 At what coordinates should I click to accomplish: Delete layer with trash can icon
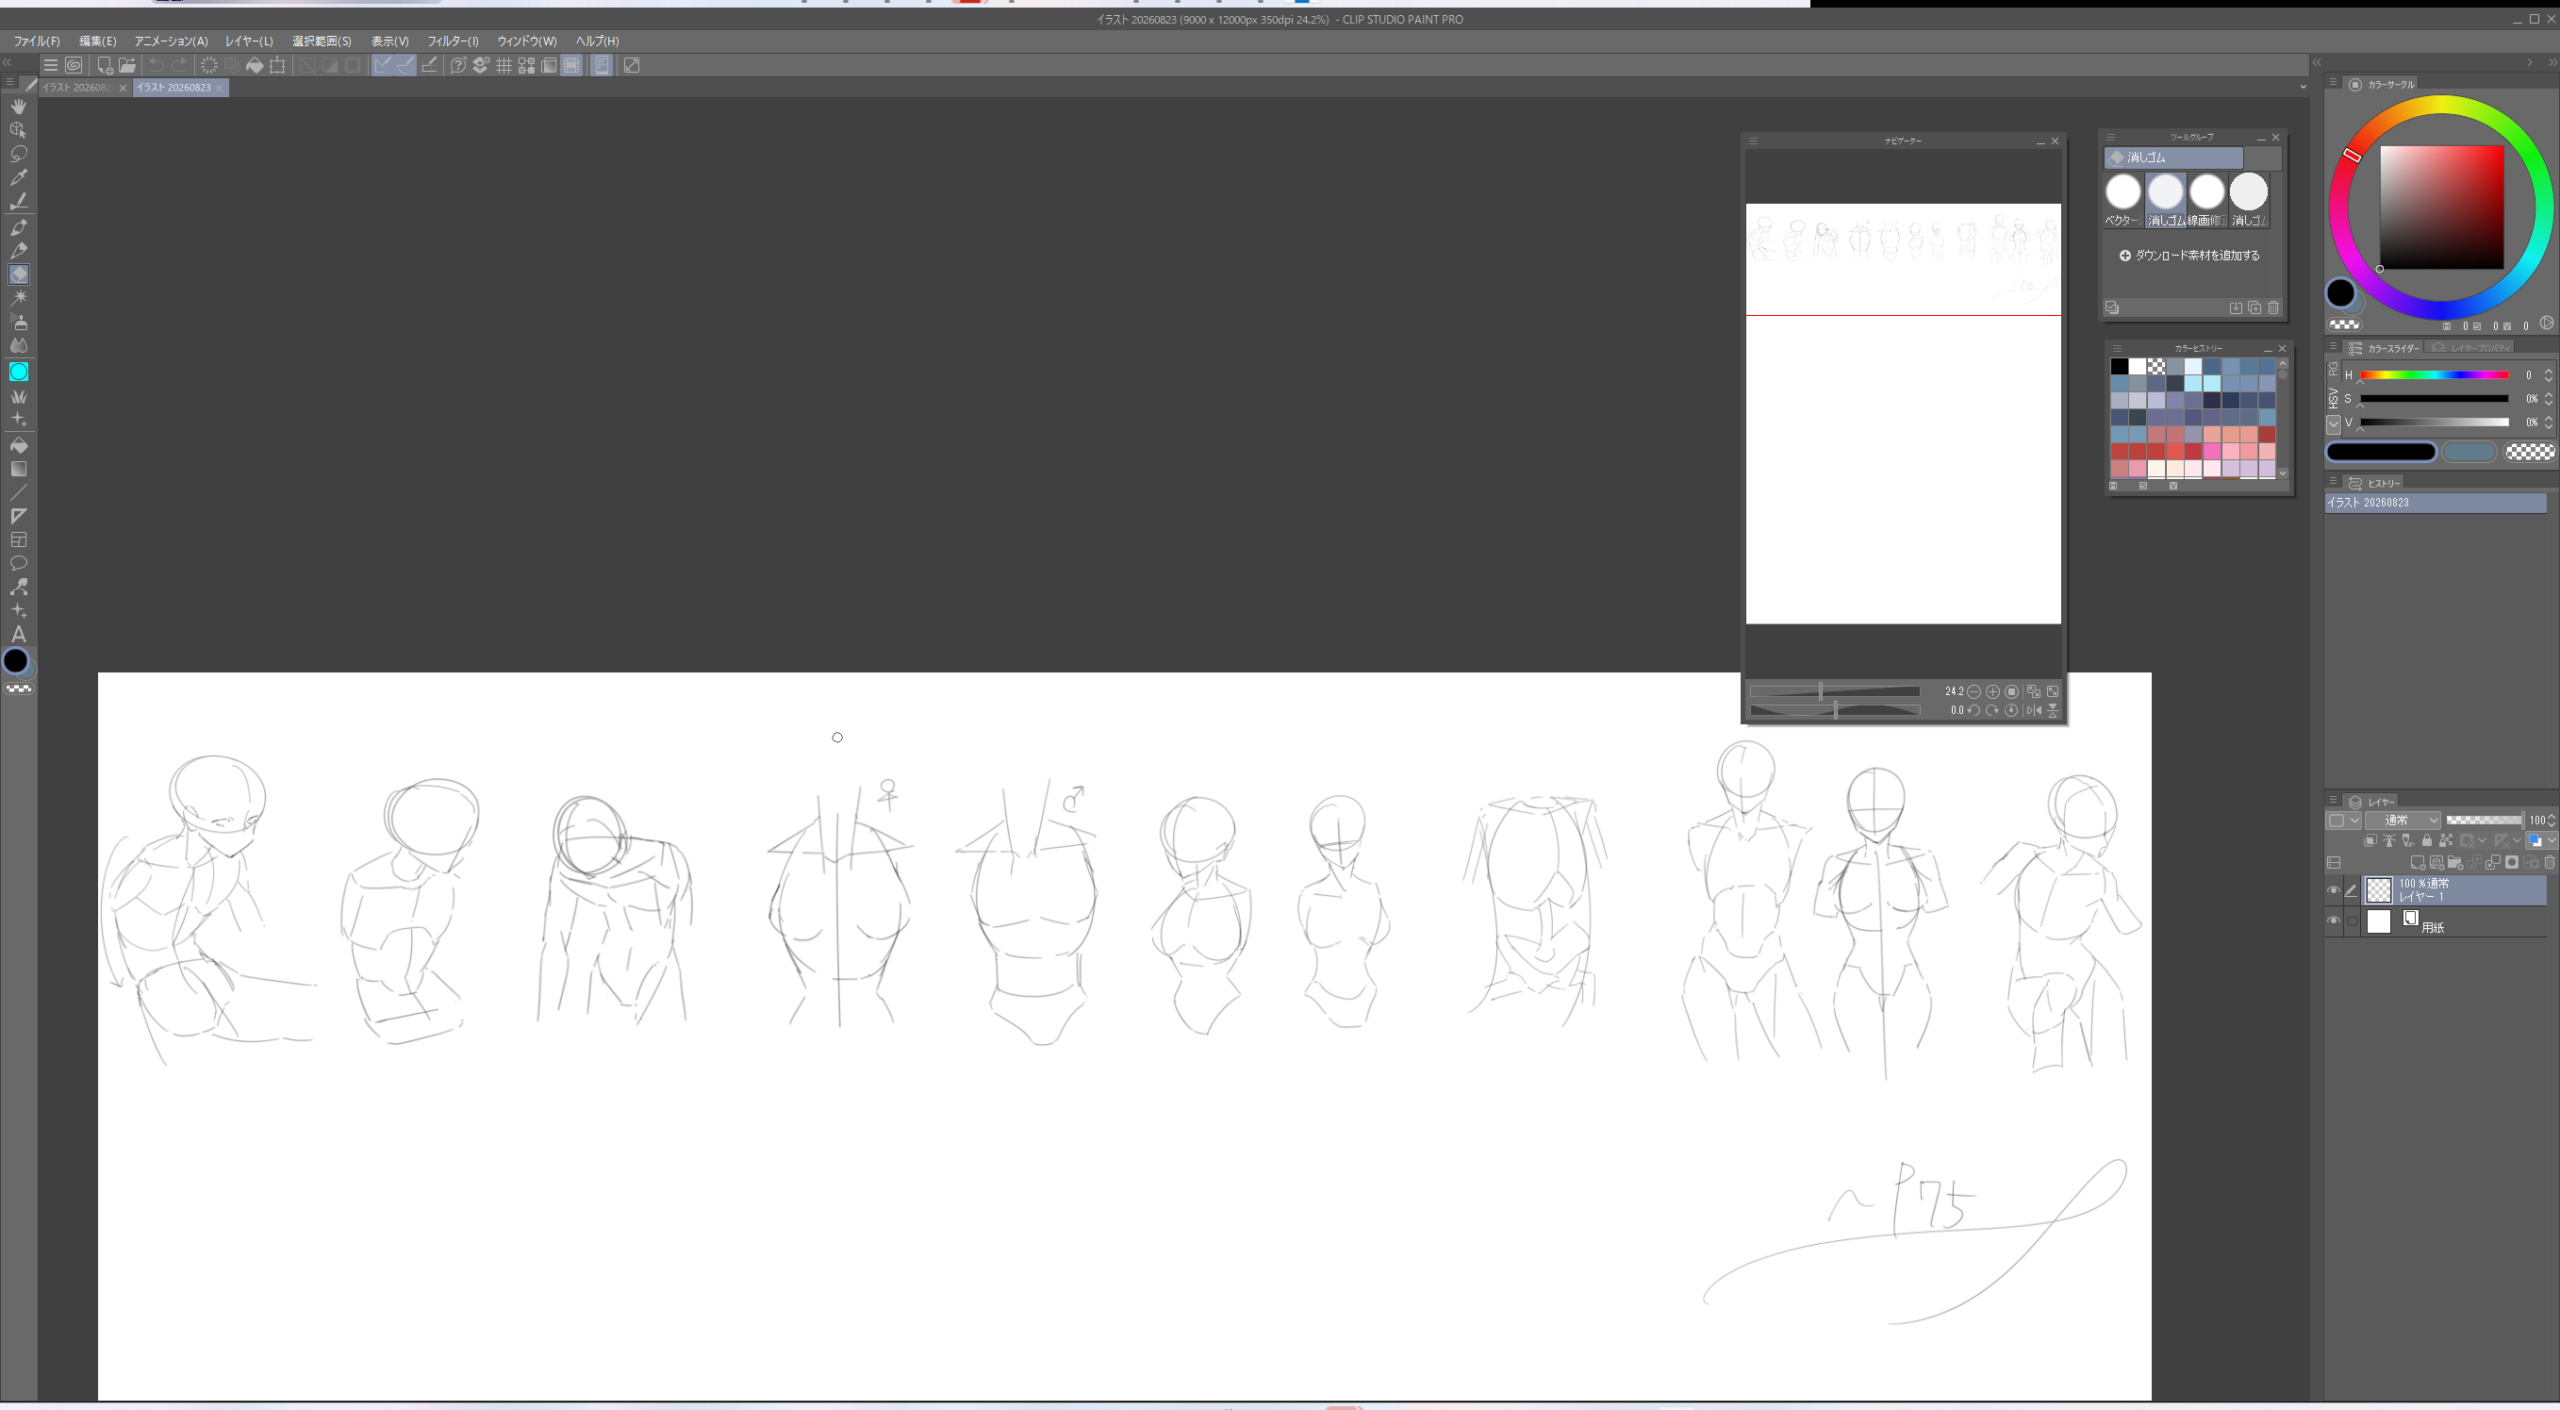[x=2549, y=862]
